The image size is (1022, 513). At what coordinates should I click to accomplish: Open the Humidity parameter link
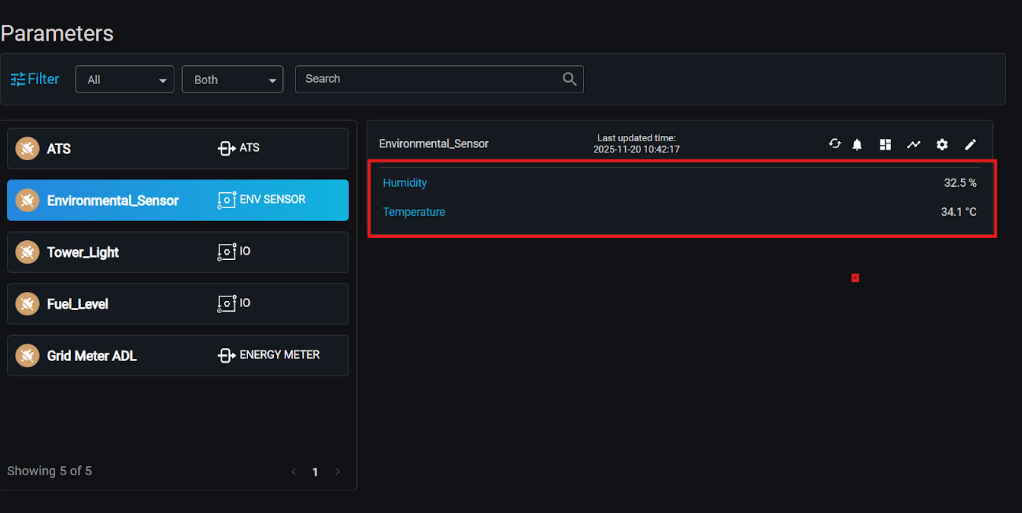click(405, 183)
